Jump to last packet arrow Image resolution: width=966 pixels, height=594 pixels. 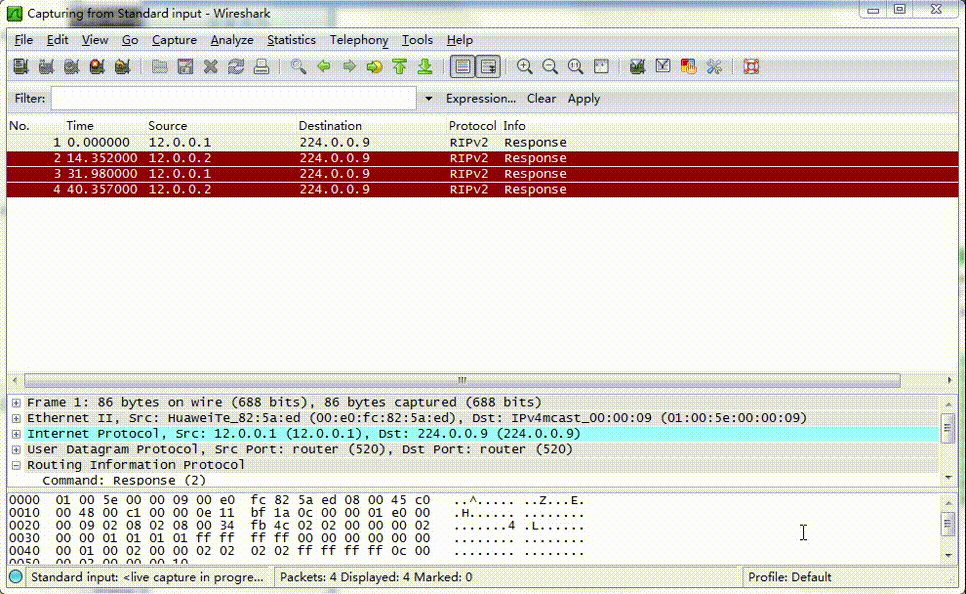[x=425, y=67]
